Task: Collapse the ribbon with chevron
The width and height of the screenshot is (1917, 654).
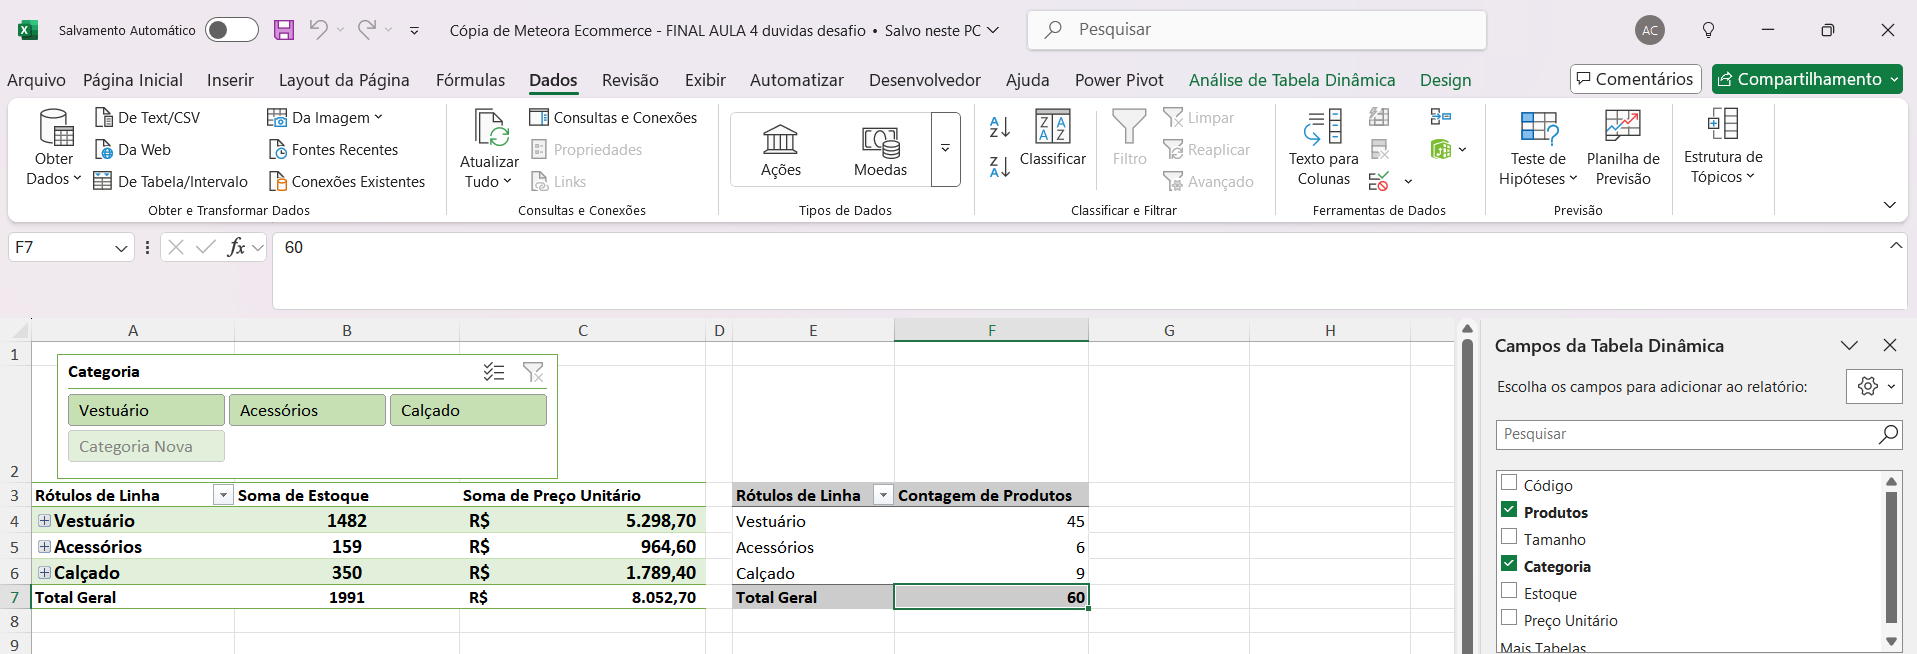Action: [1889, 205]
